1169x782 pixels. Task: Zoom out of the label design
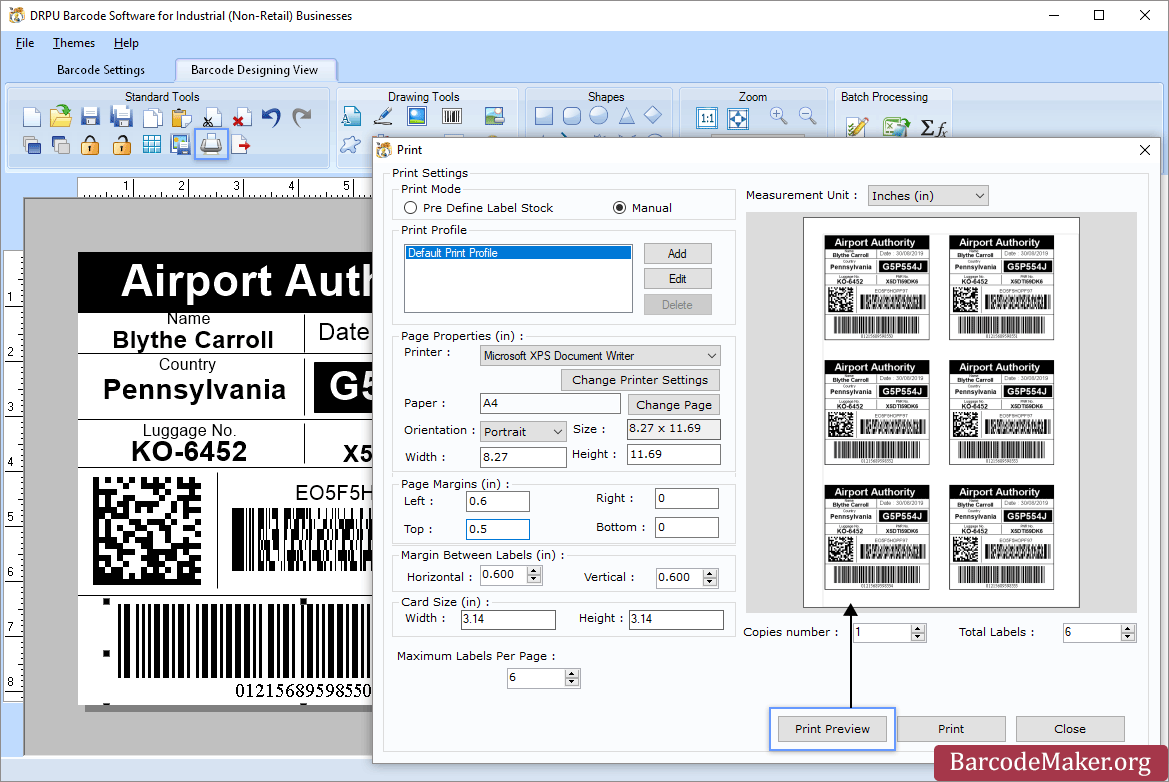[x=807, y=116]
